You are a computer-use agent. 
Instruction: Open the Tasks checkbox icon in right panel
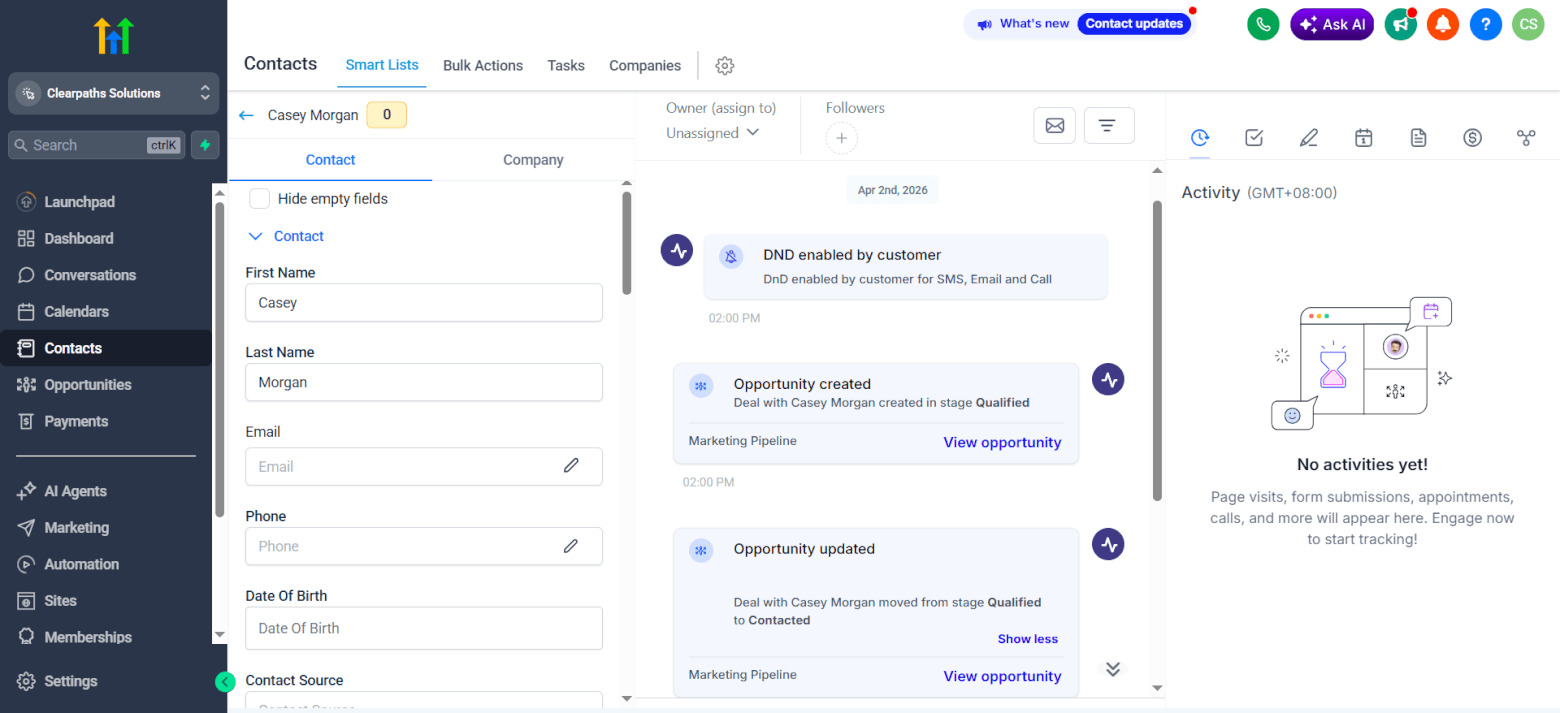click(1254, 138)
